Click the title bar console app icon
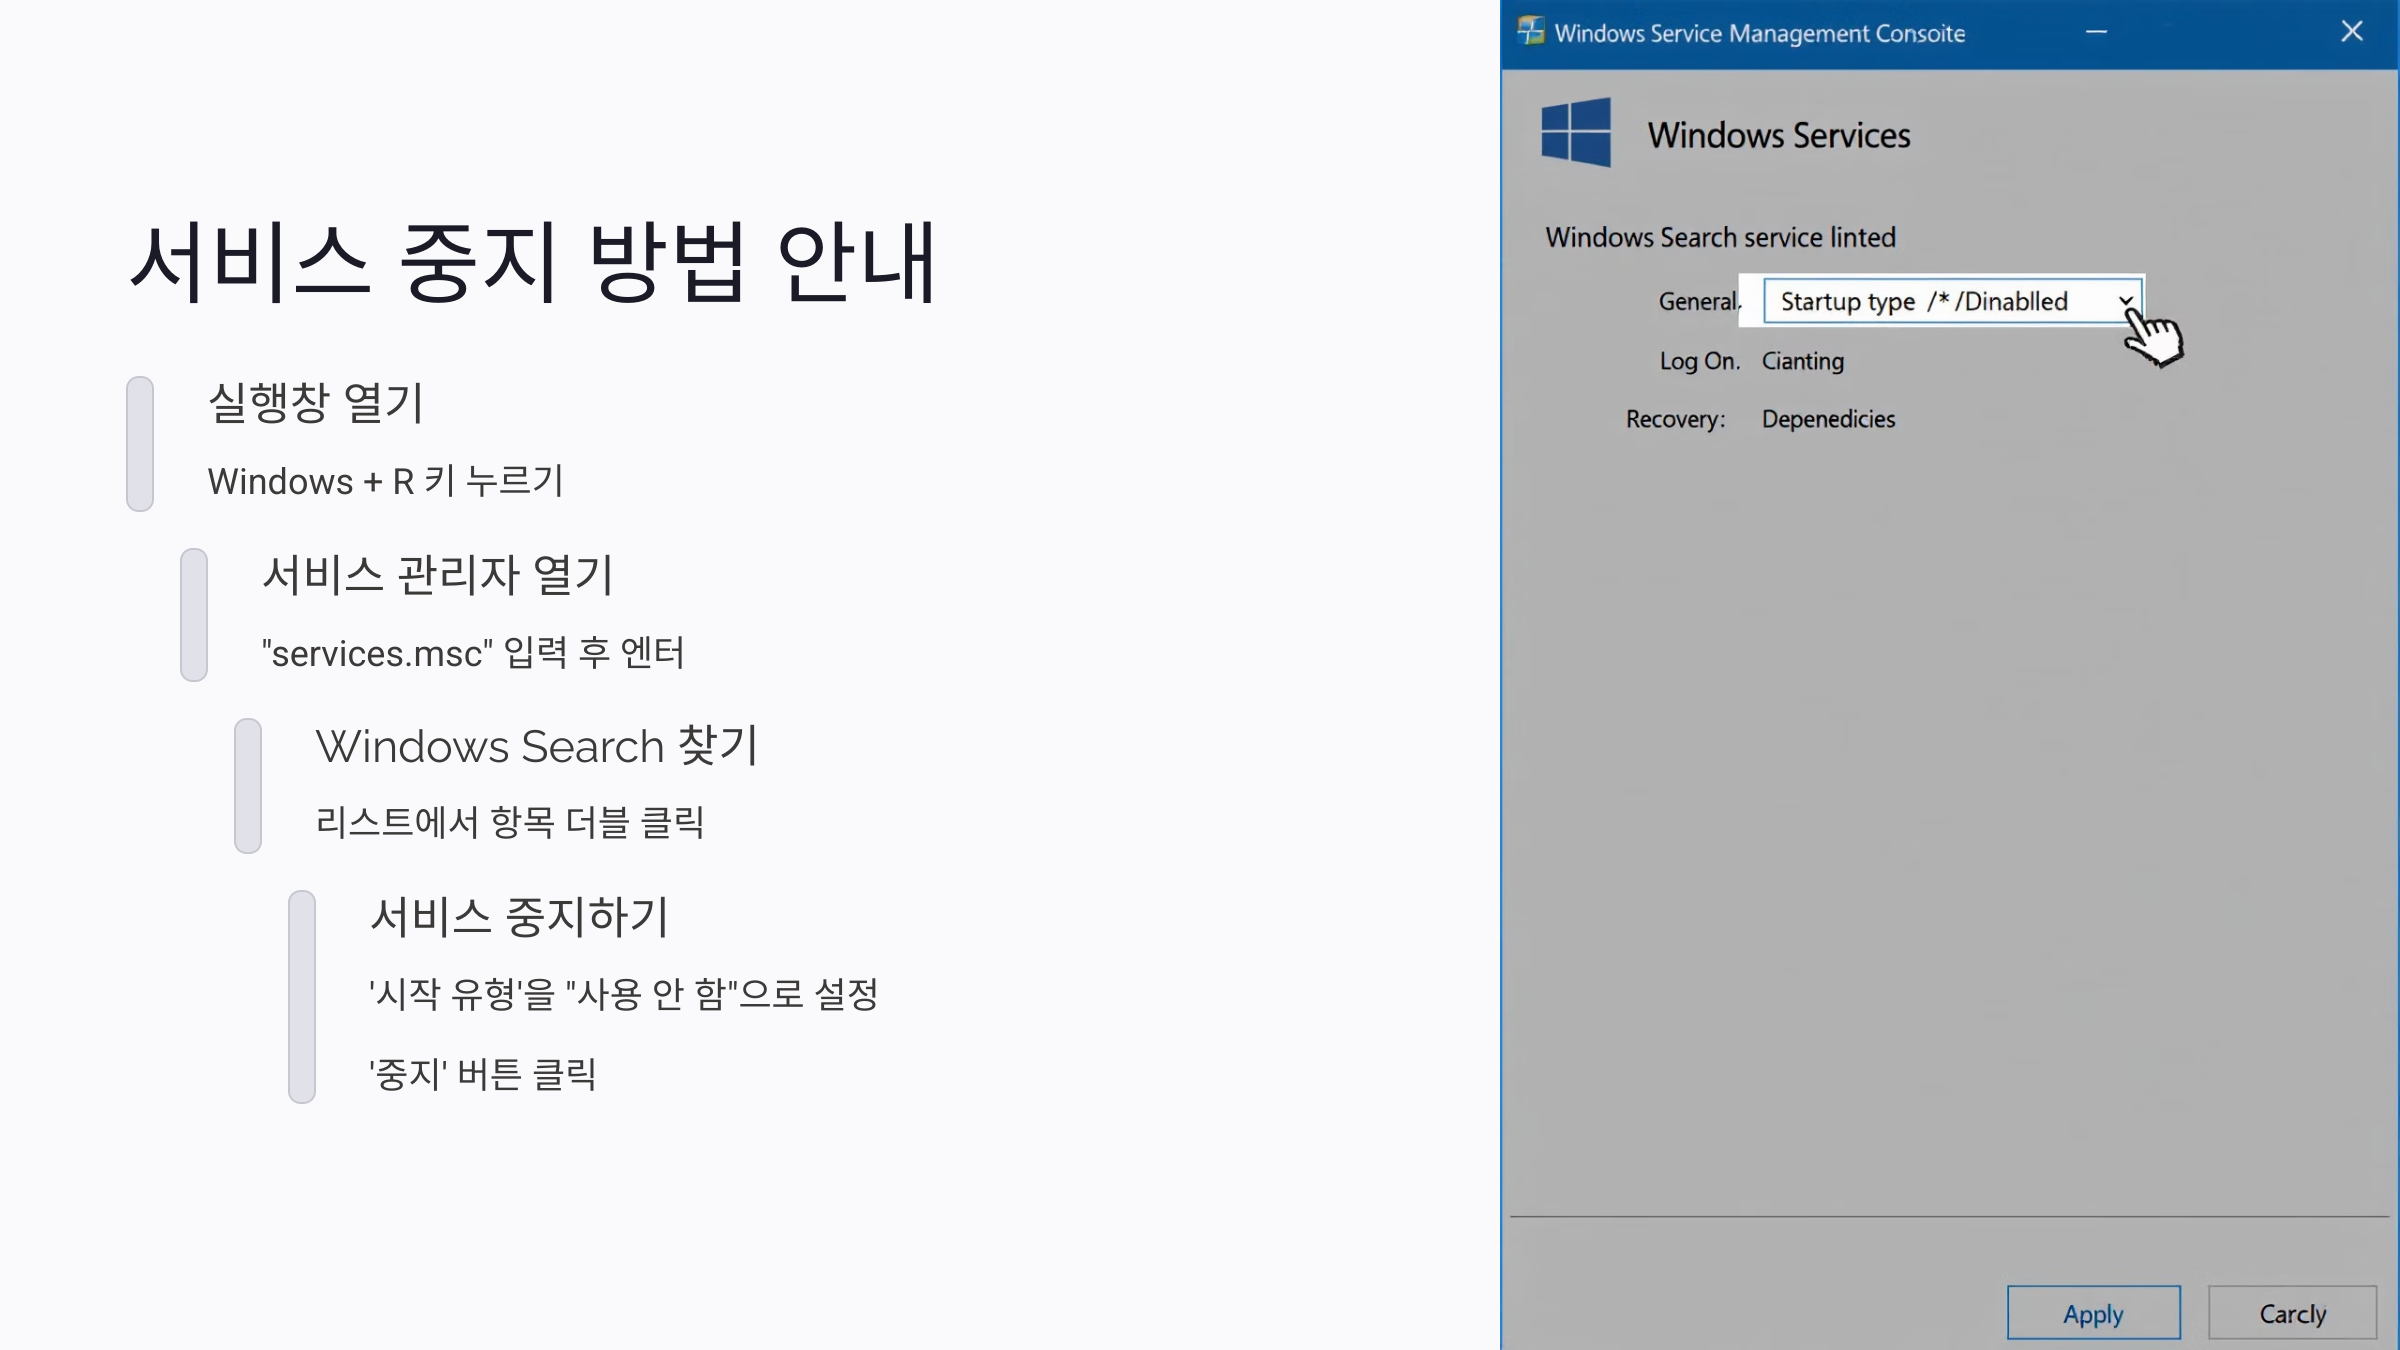Screen dimensions: 2400x1350 [1530, 31]
